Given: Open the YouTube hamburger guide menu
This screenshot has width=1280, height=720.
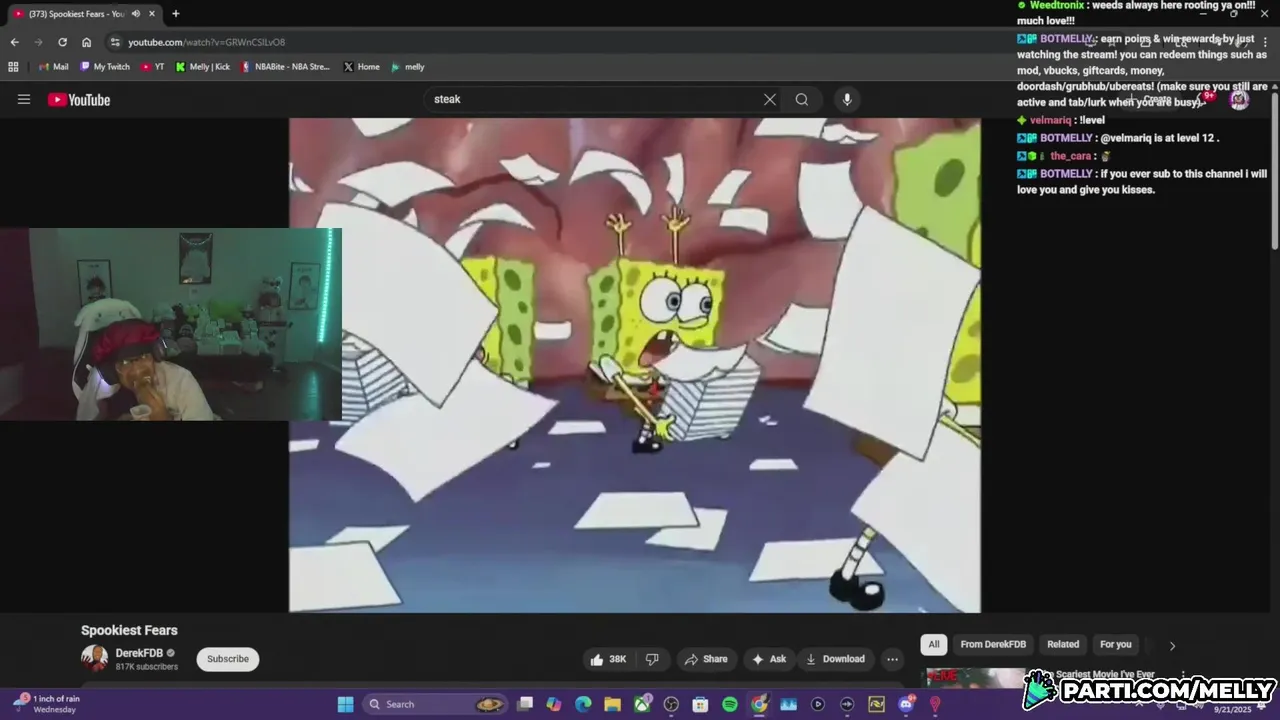Looking at the screenshot, I should coord(24,99).
